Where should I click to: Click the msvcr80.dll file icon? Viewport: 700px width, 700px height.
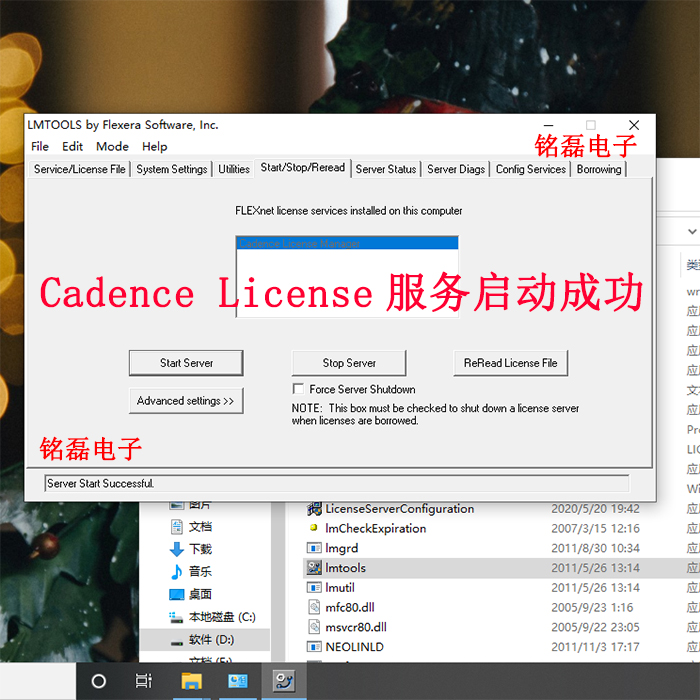click(x=314, y=627)
